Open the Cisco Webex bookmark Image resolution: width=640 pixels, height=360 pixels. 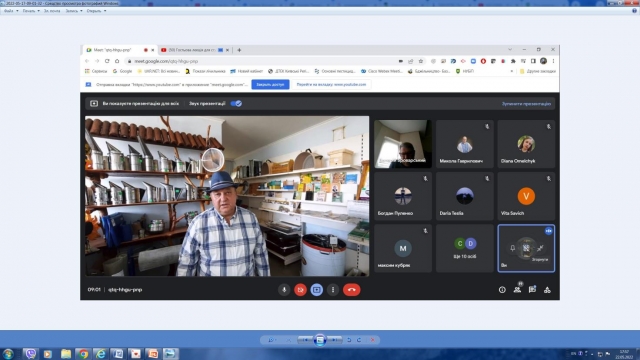pos(382,71)
